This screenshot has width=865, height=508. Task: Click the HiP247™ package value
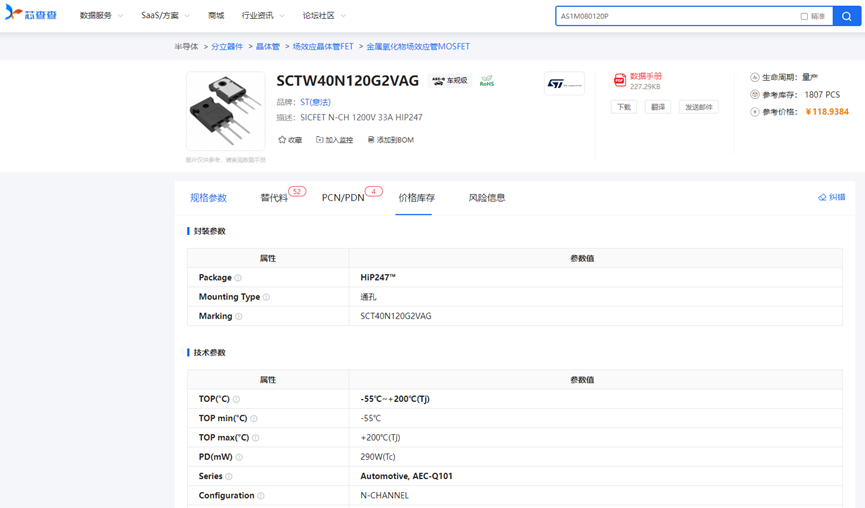pos(378,277)
